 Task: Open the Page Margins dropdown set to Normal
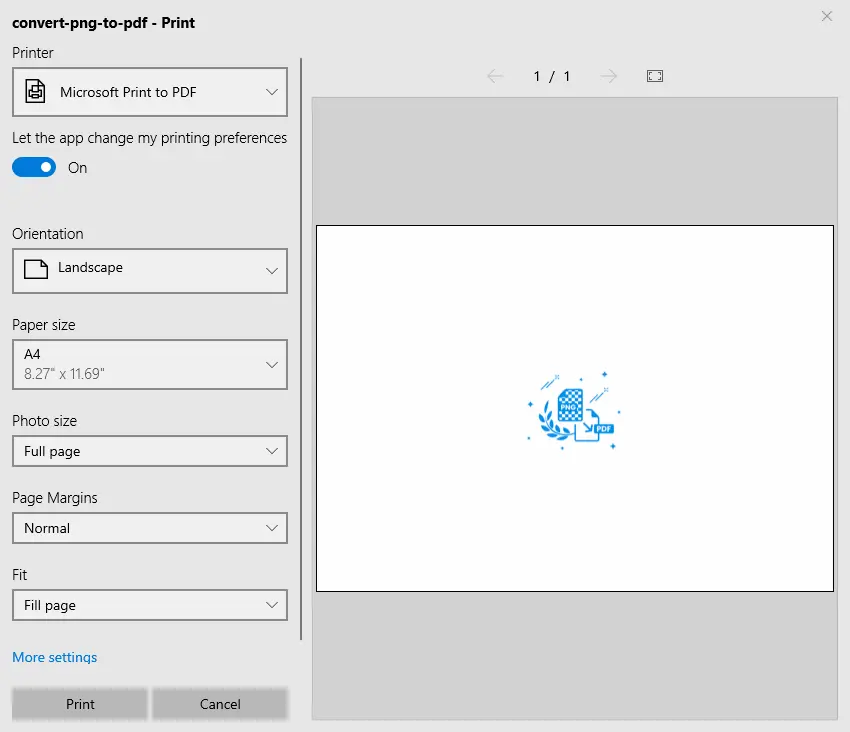coord(150,528)
